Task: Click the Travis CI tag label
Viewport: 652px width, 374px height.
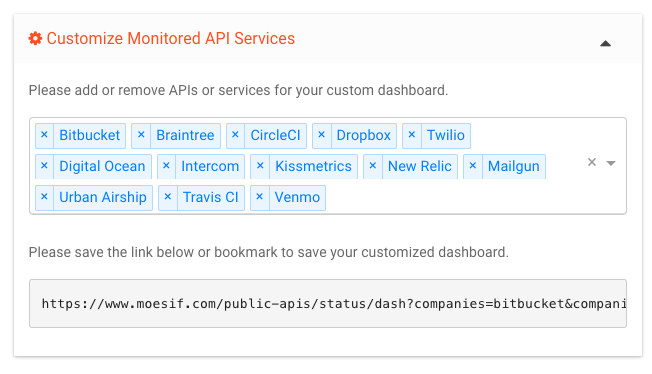Action: pyautogui.click(x=211, y=197)
